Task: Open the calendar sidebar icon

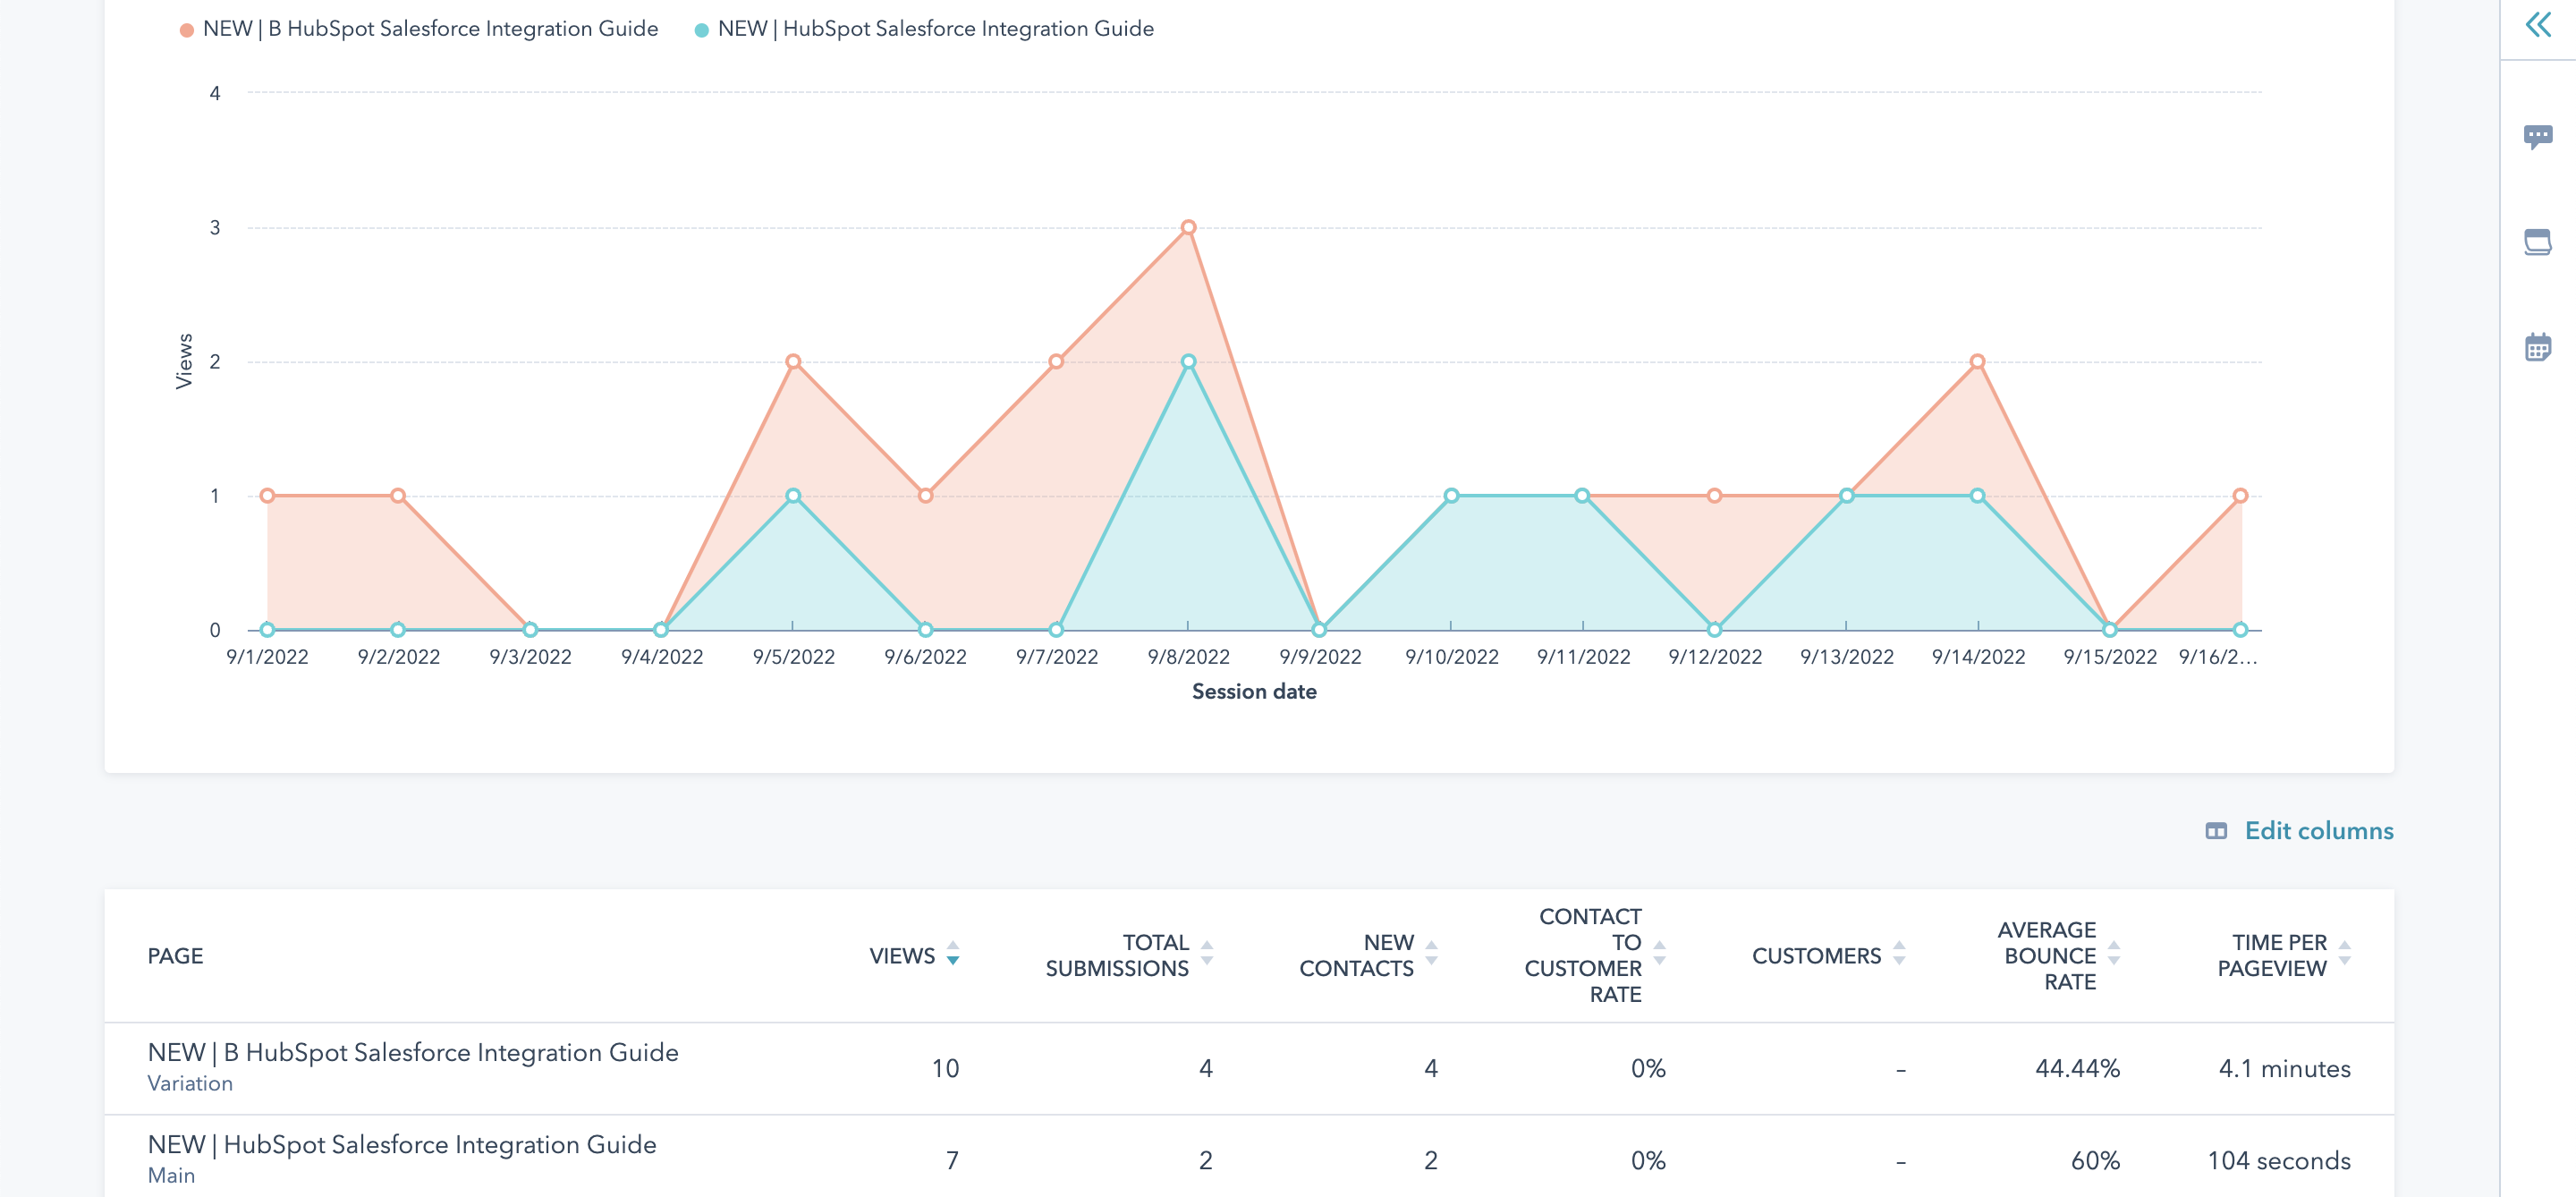Action: (x=2538, y=347)
